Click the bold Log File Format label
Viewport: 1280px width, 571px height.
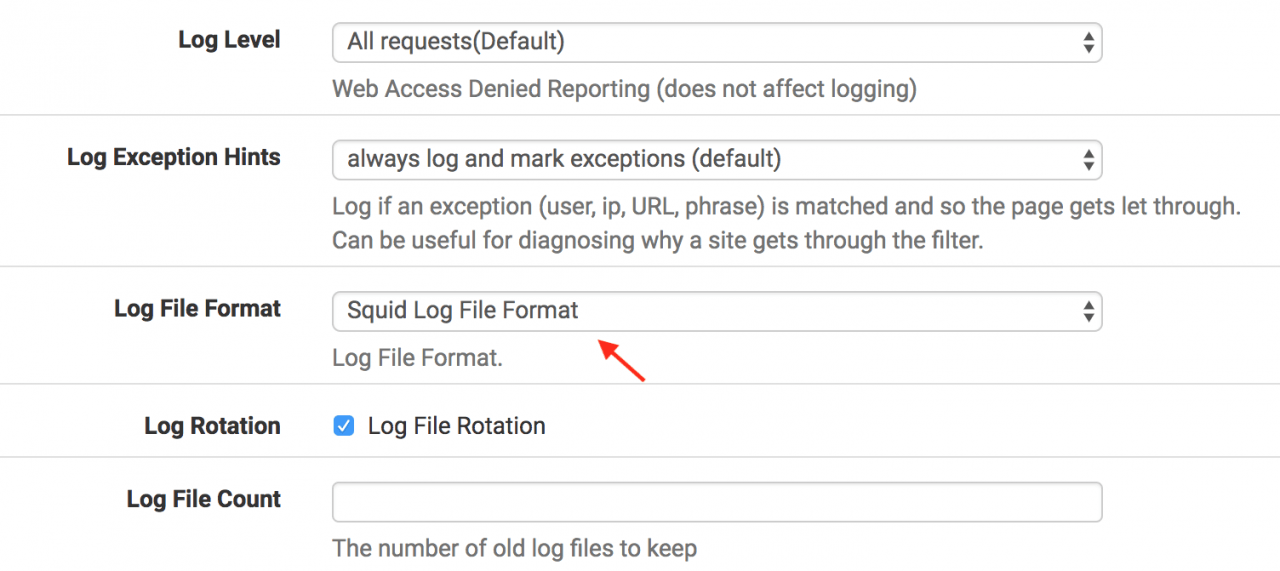point(197,308)
